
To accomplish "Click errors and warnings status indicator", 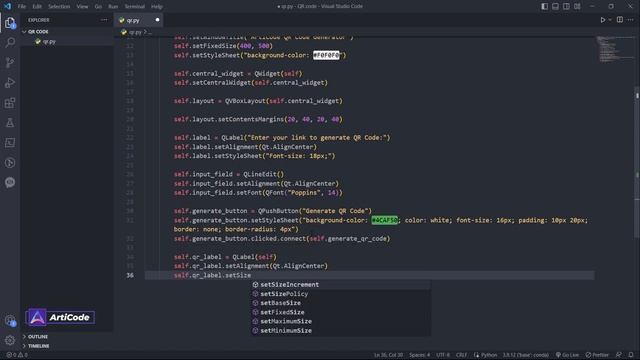I will point(17,355).
